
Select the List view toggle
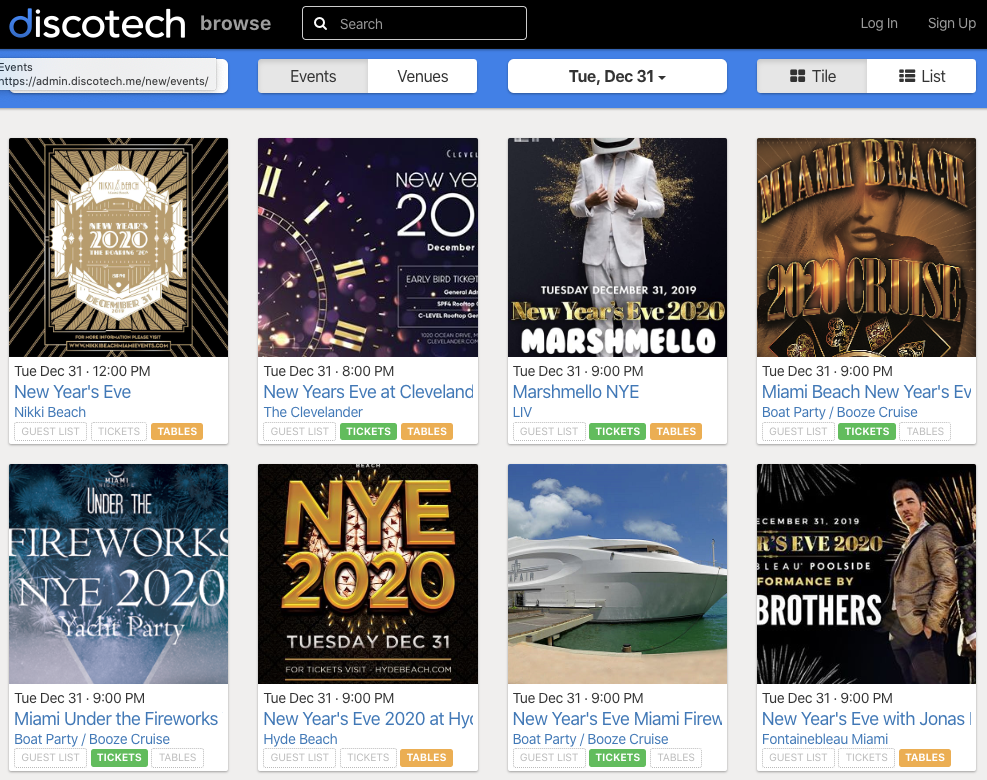click(x=922, y=76)
